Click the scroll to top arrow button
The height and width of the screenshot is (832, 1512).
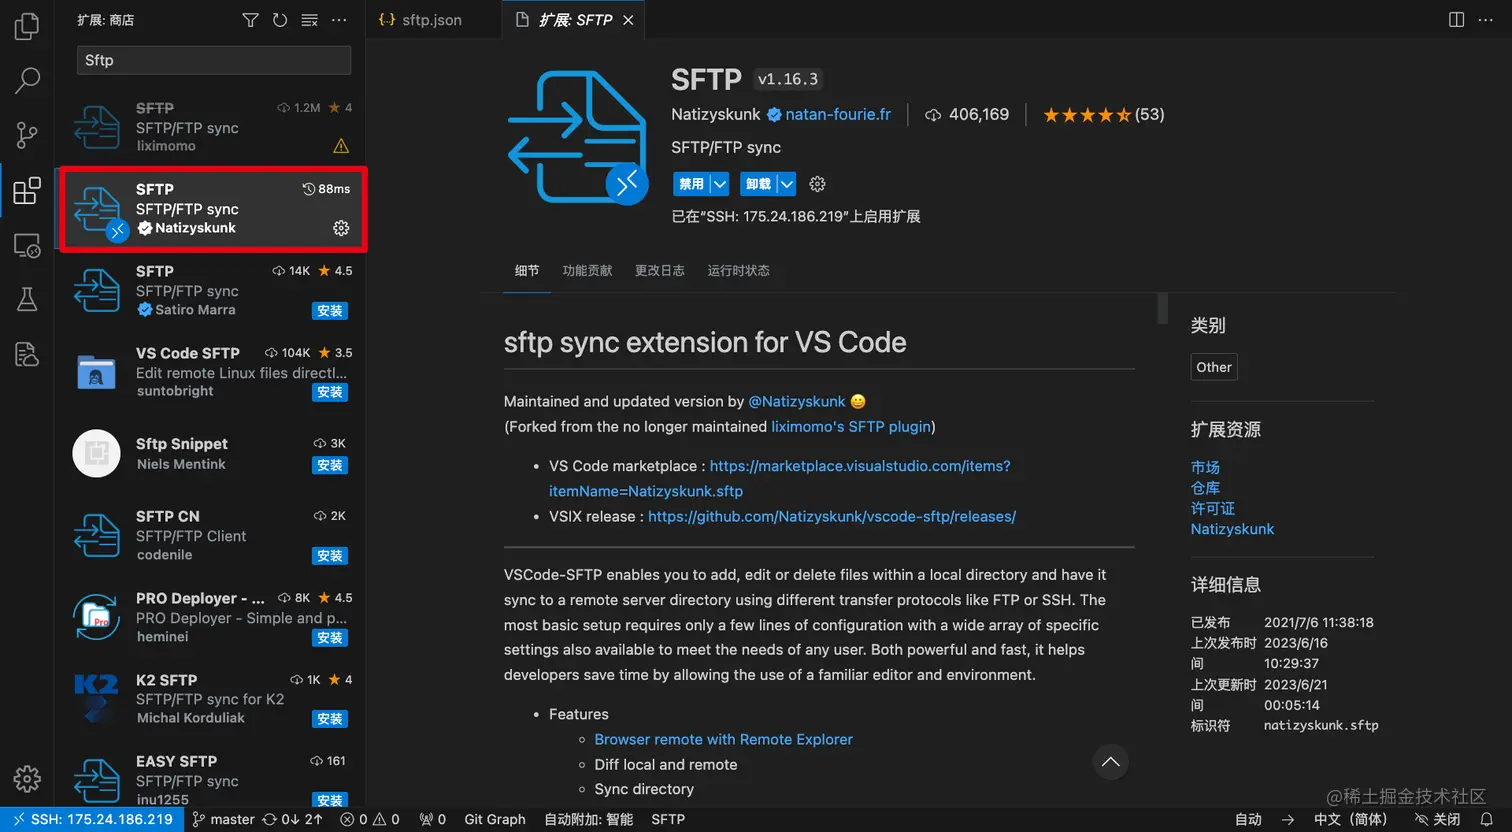[1110, 762]
